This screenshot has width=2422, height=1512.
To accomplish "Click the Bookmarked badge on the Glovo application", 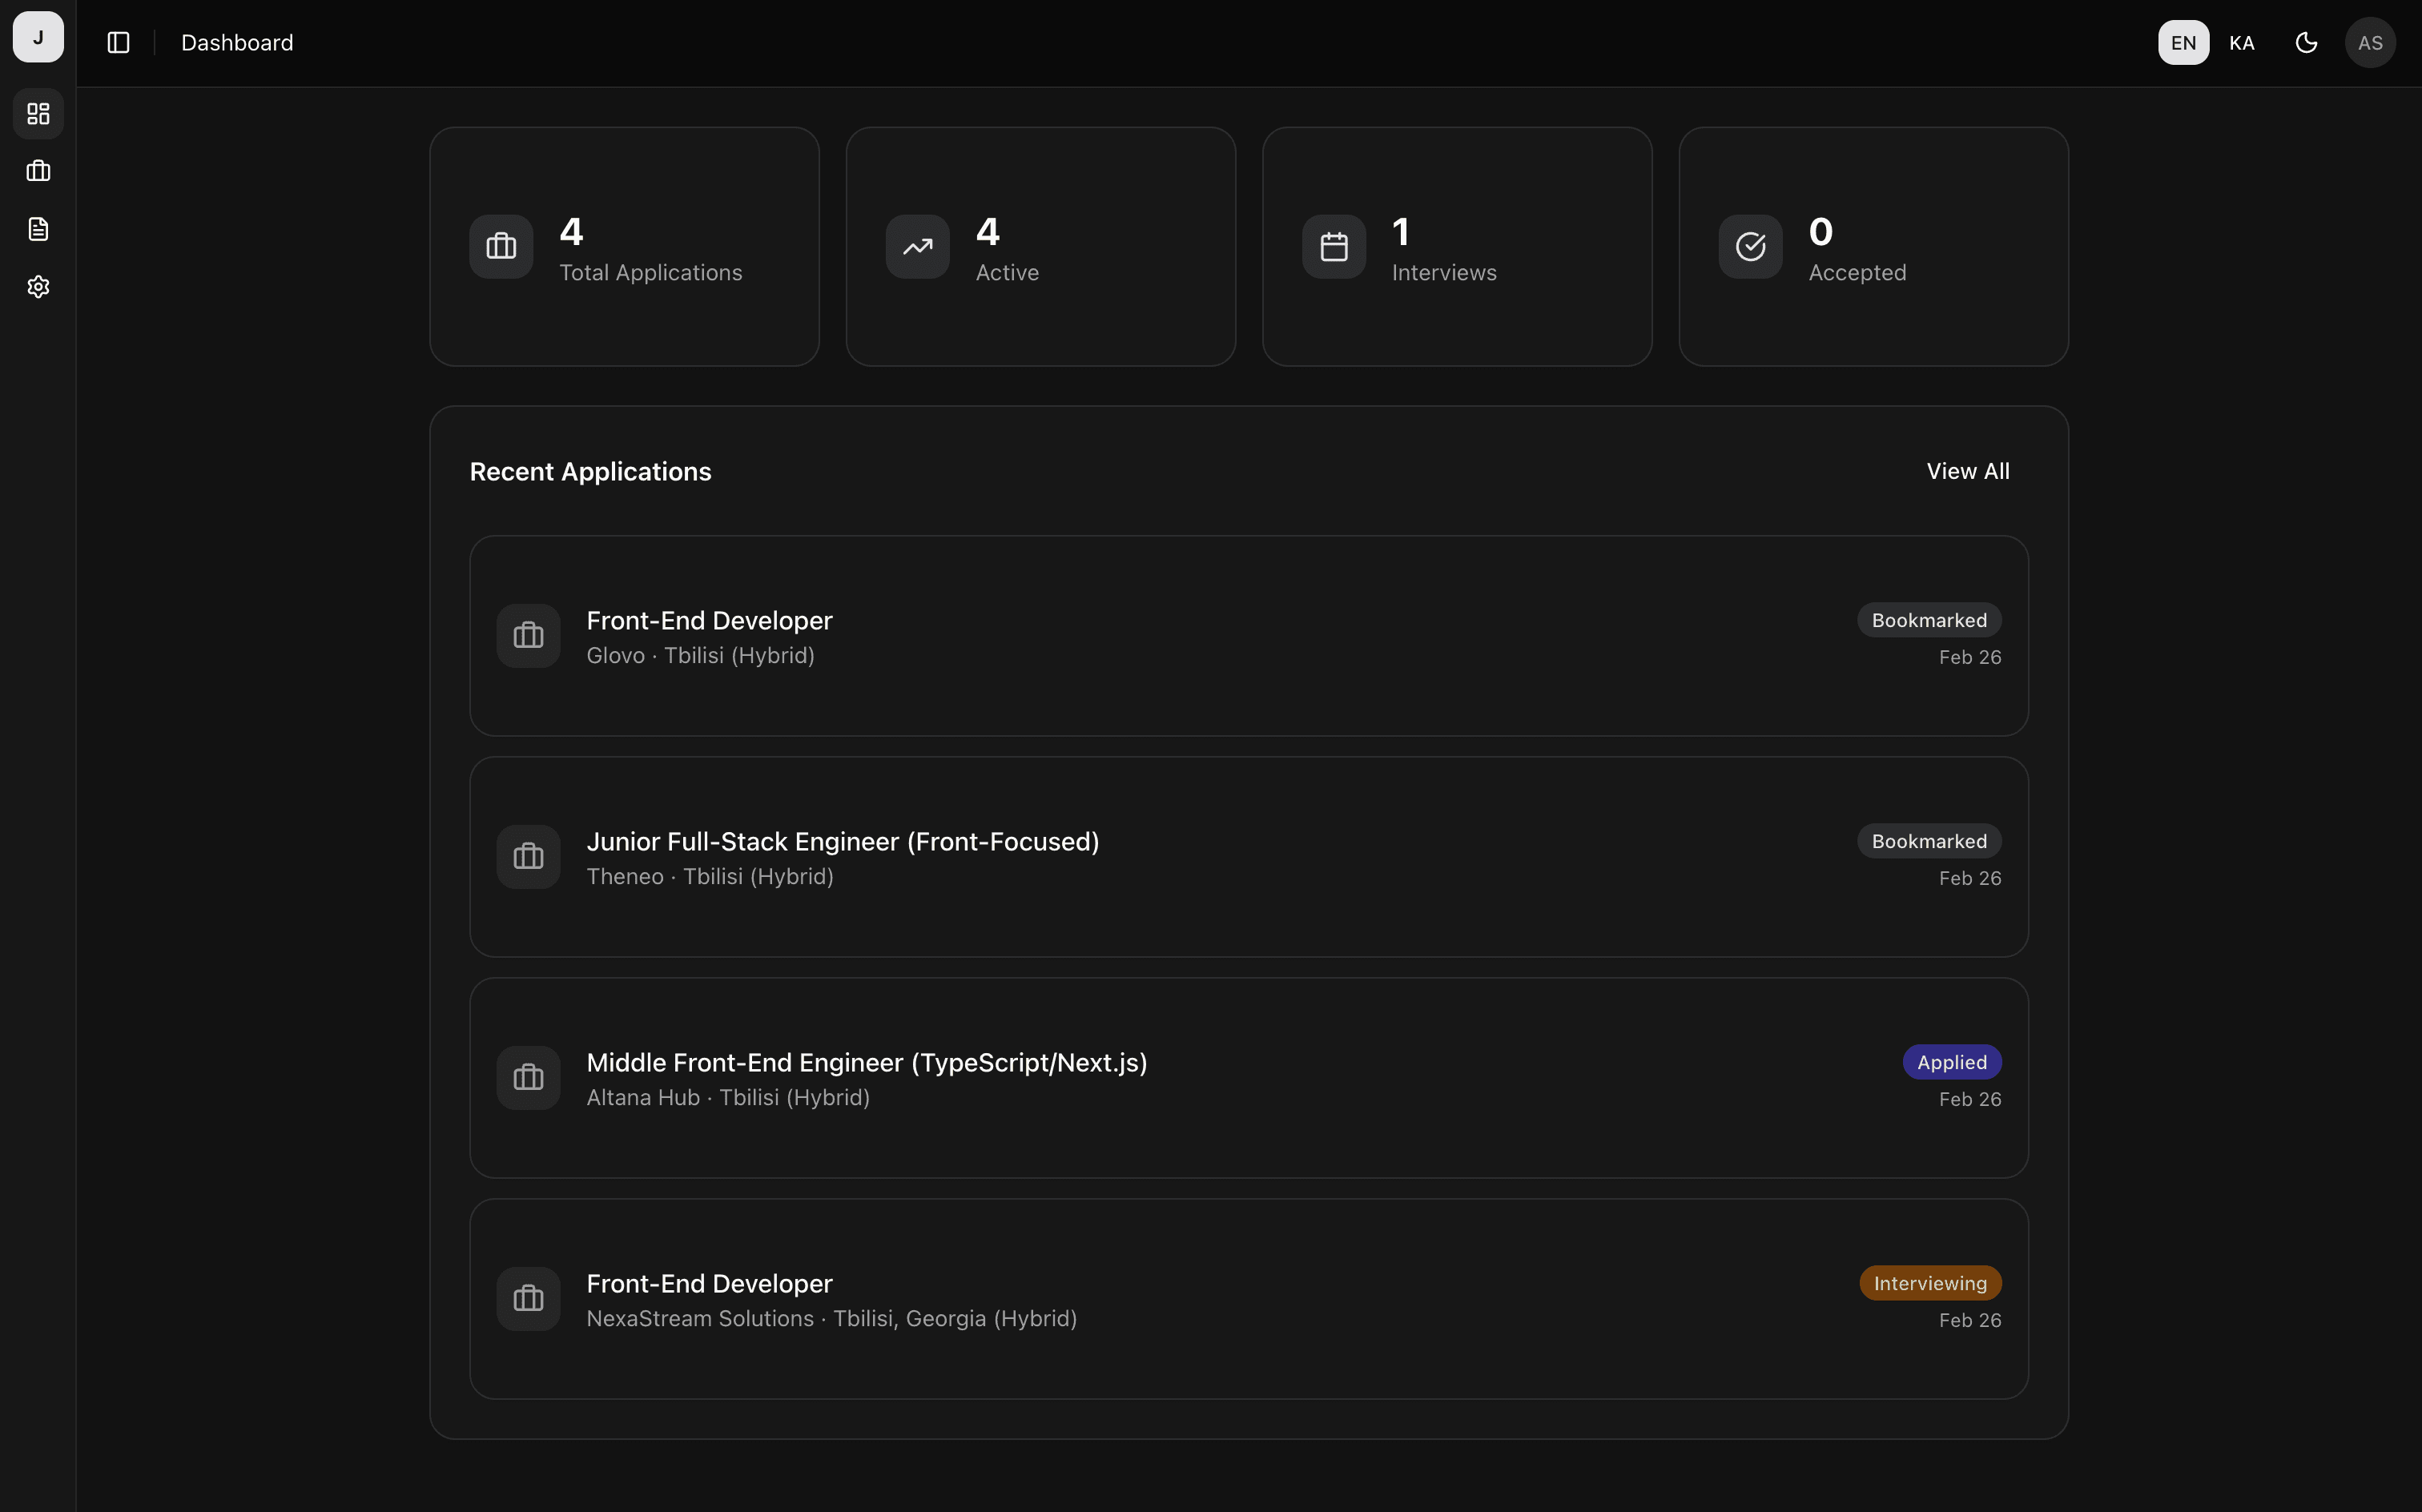I will 1928,619.
